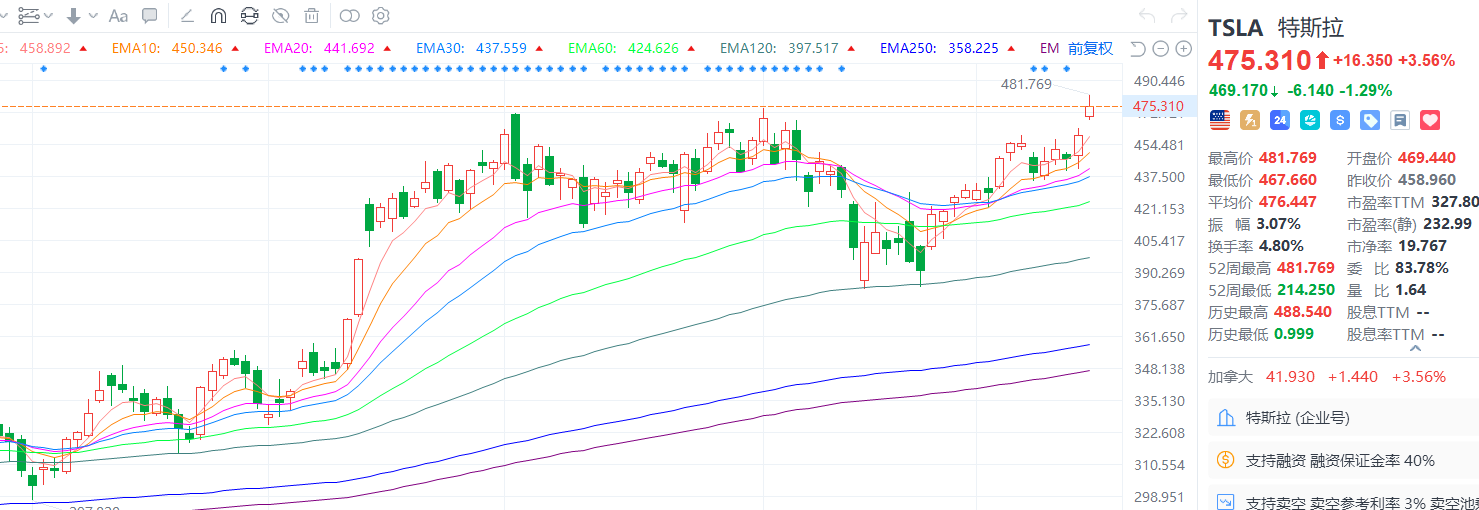The height and width of the screenshot is (510, 1479).
Task: Open the drawing line tools icon
Action: [28, 15]
